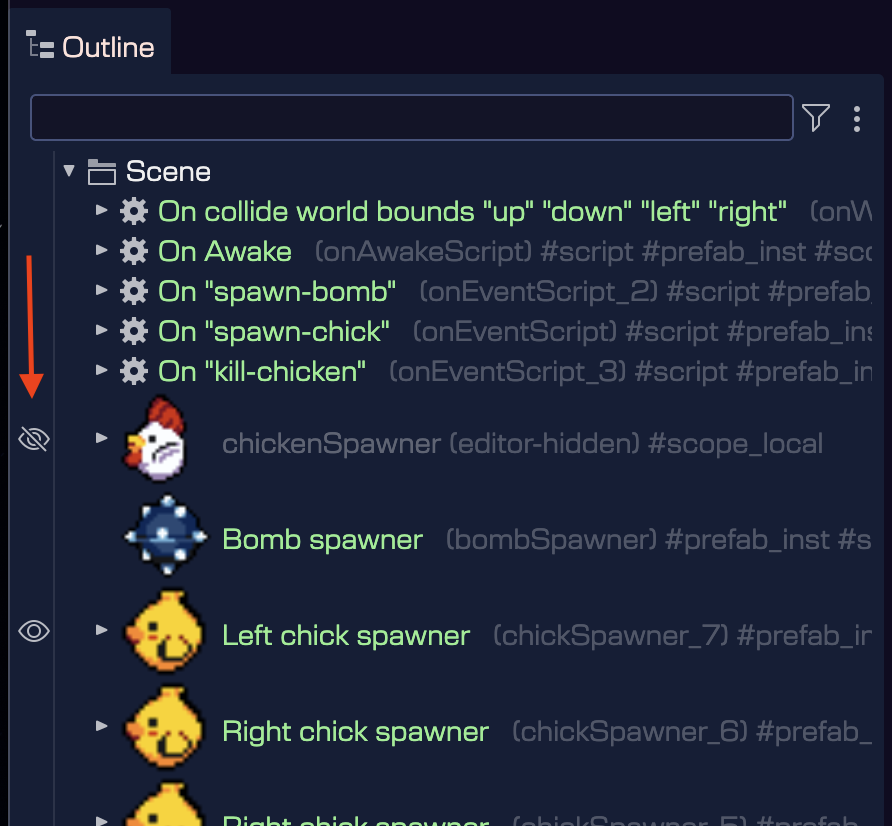Click the Scene folder icon
892x826 pixels.
coord(101,172)
